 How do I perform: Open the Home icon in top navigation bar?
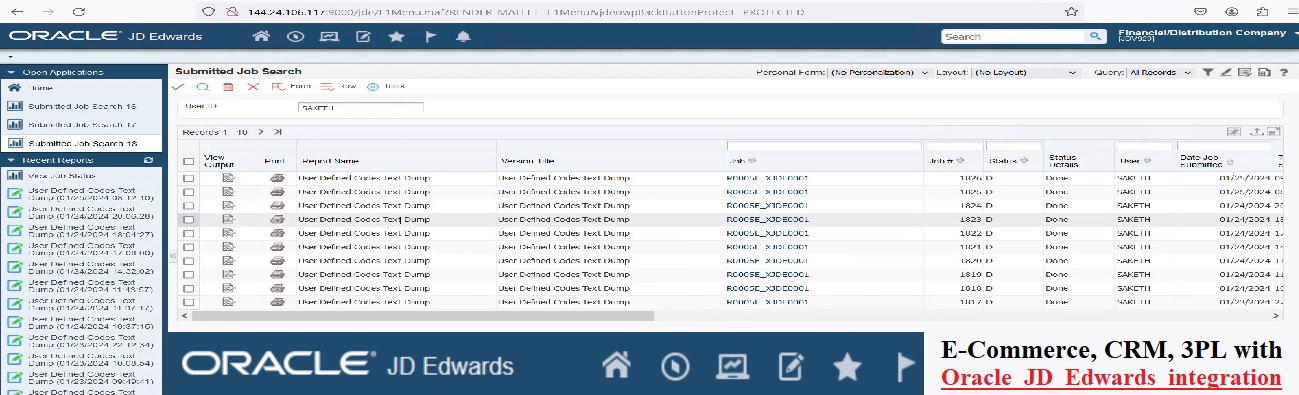pos(262,36)
